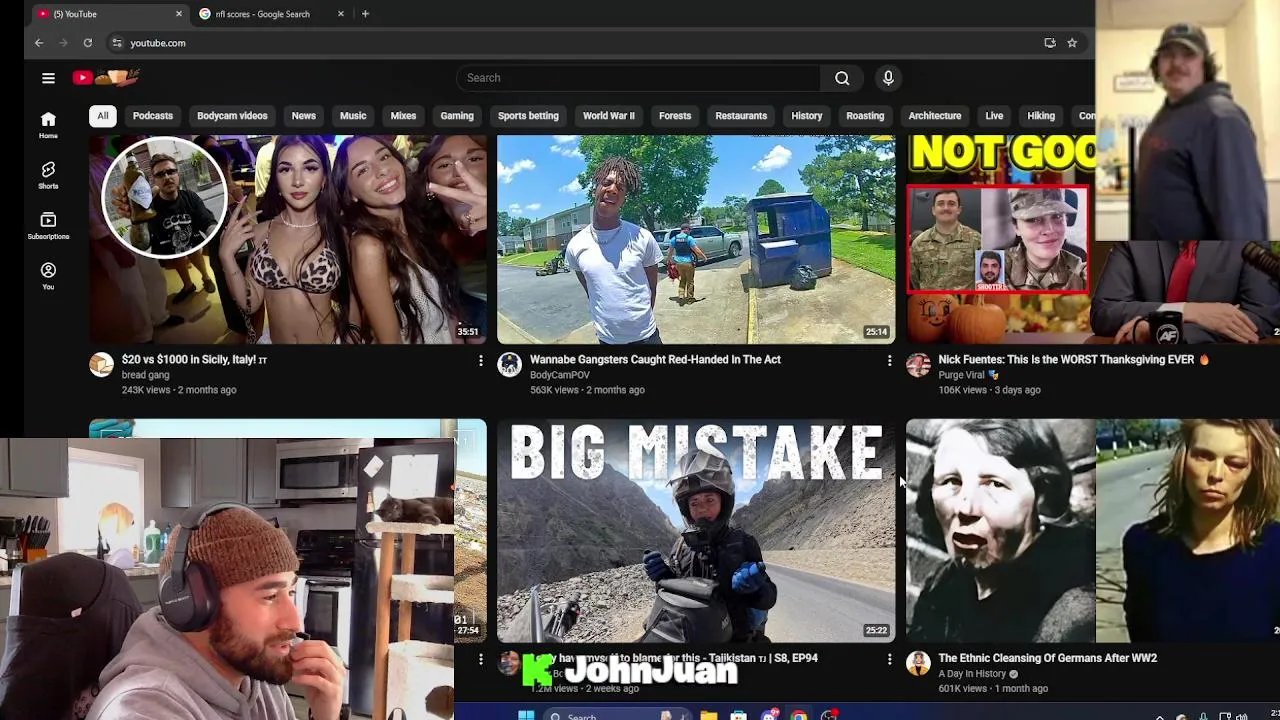Select the Podcasts filter chip

coord(153,116)
